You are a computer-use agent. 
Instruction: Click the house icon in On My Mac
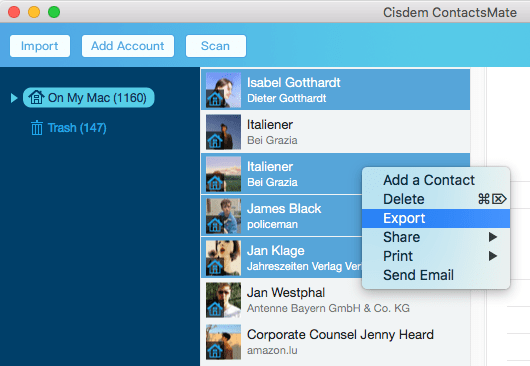click(x=36, y=98)
